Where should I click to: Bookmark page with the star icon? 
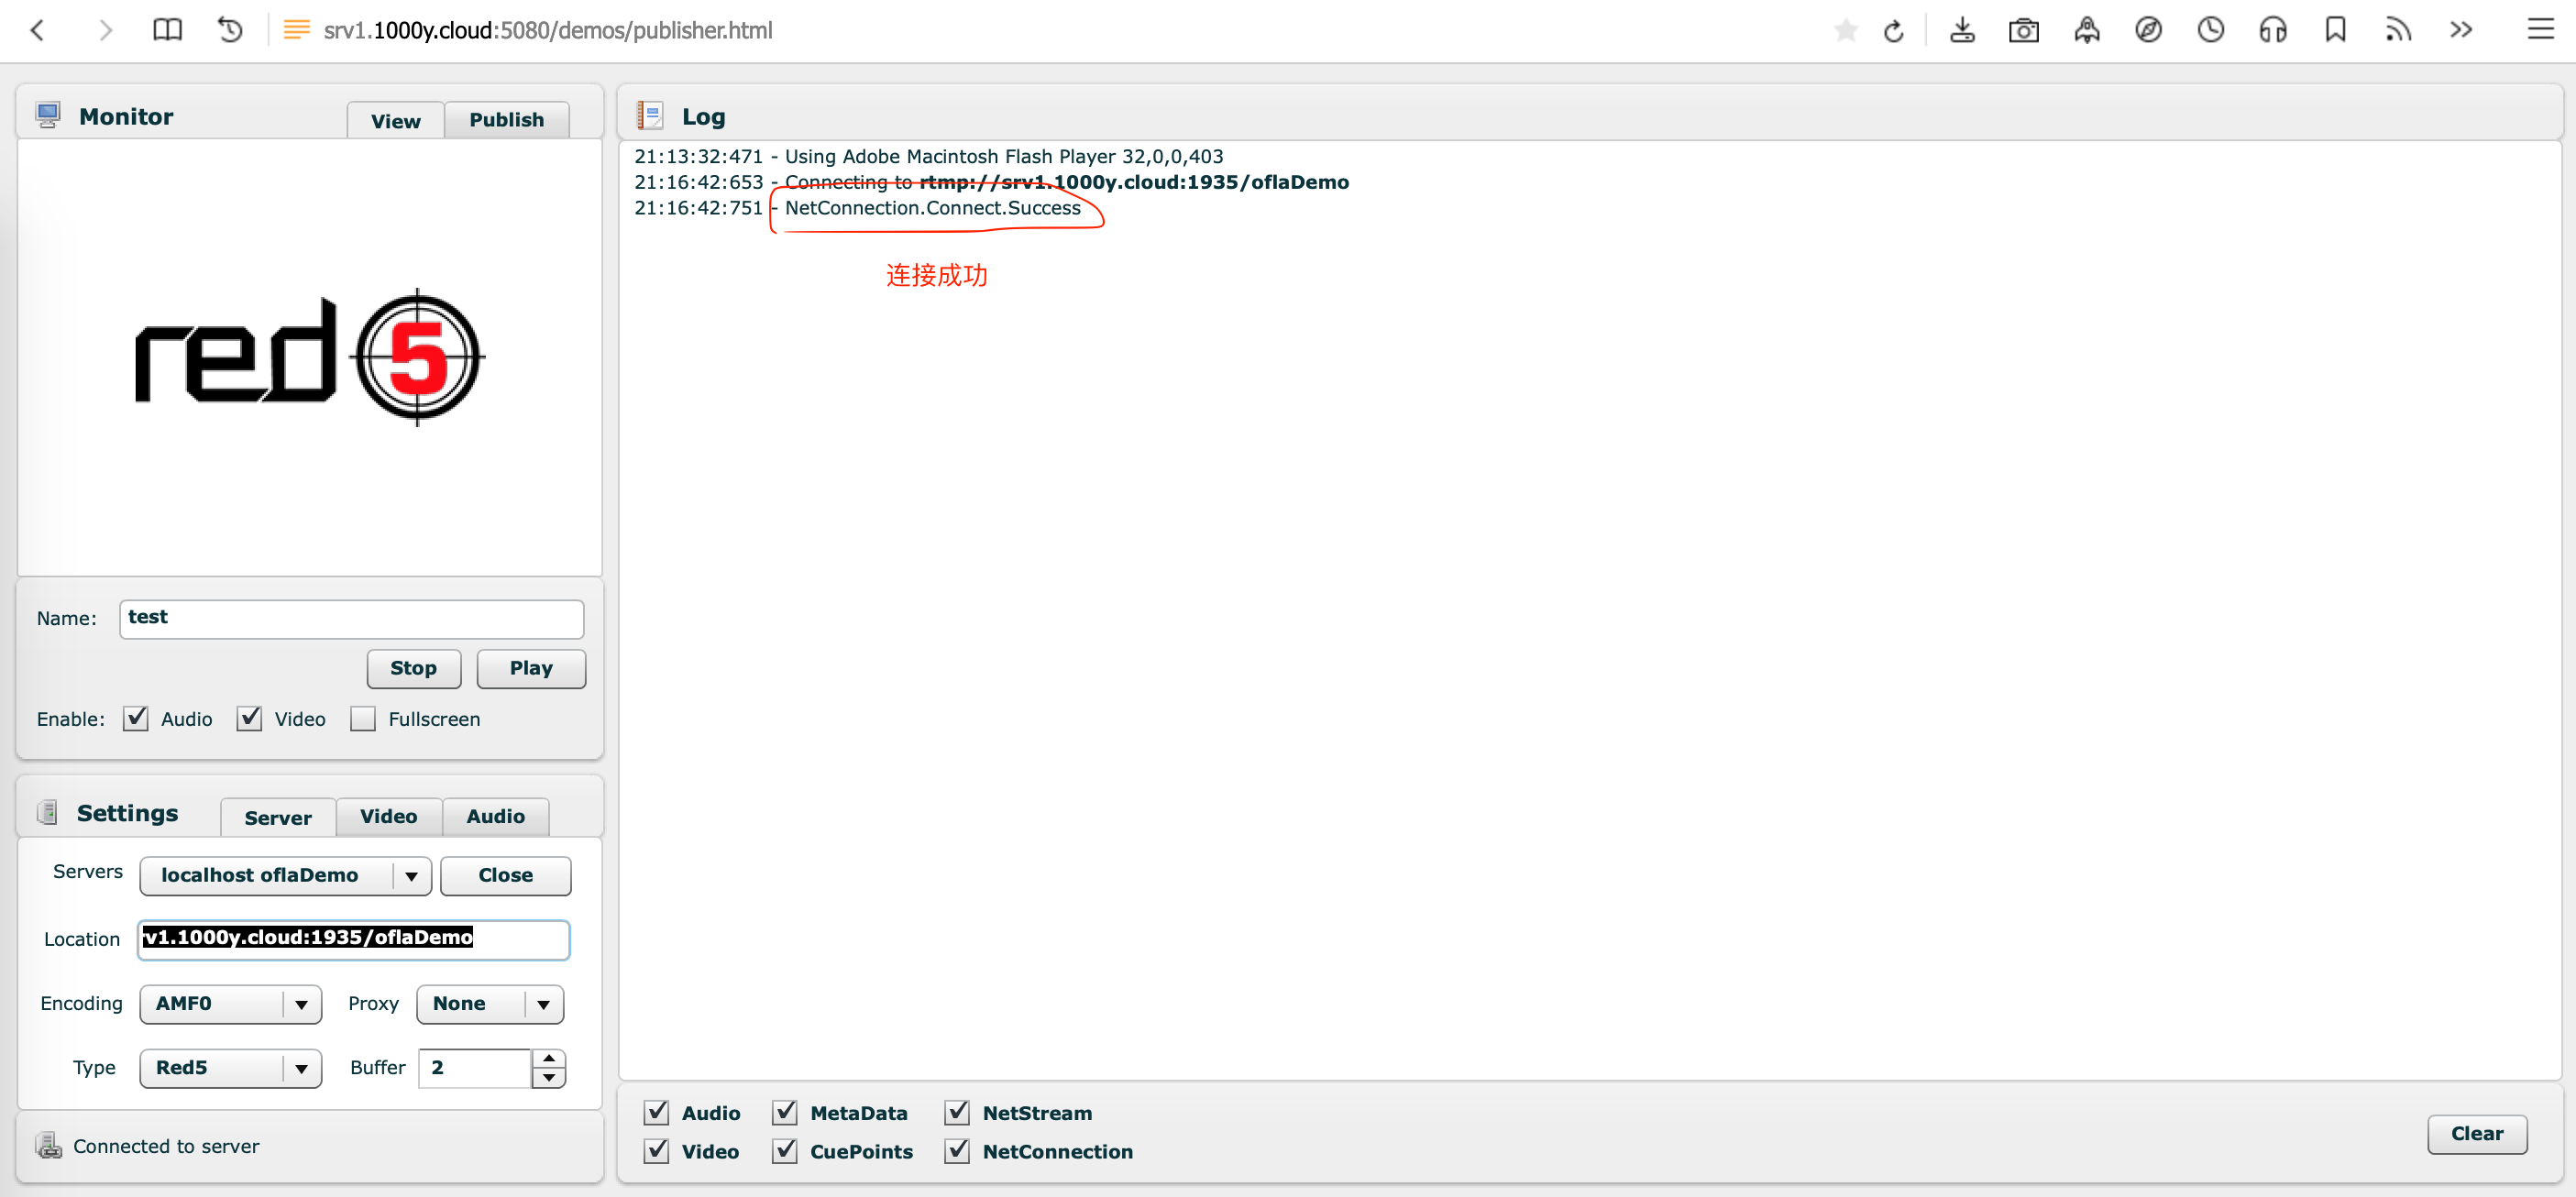coord(1846,31)
